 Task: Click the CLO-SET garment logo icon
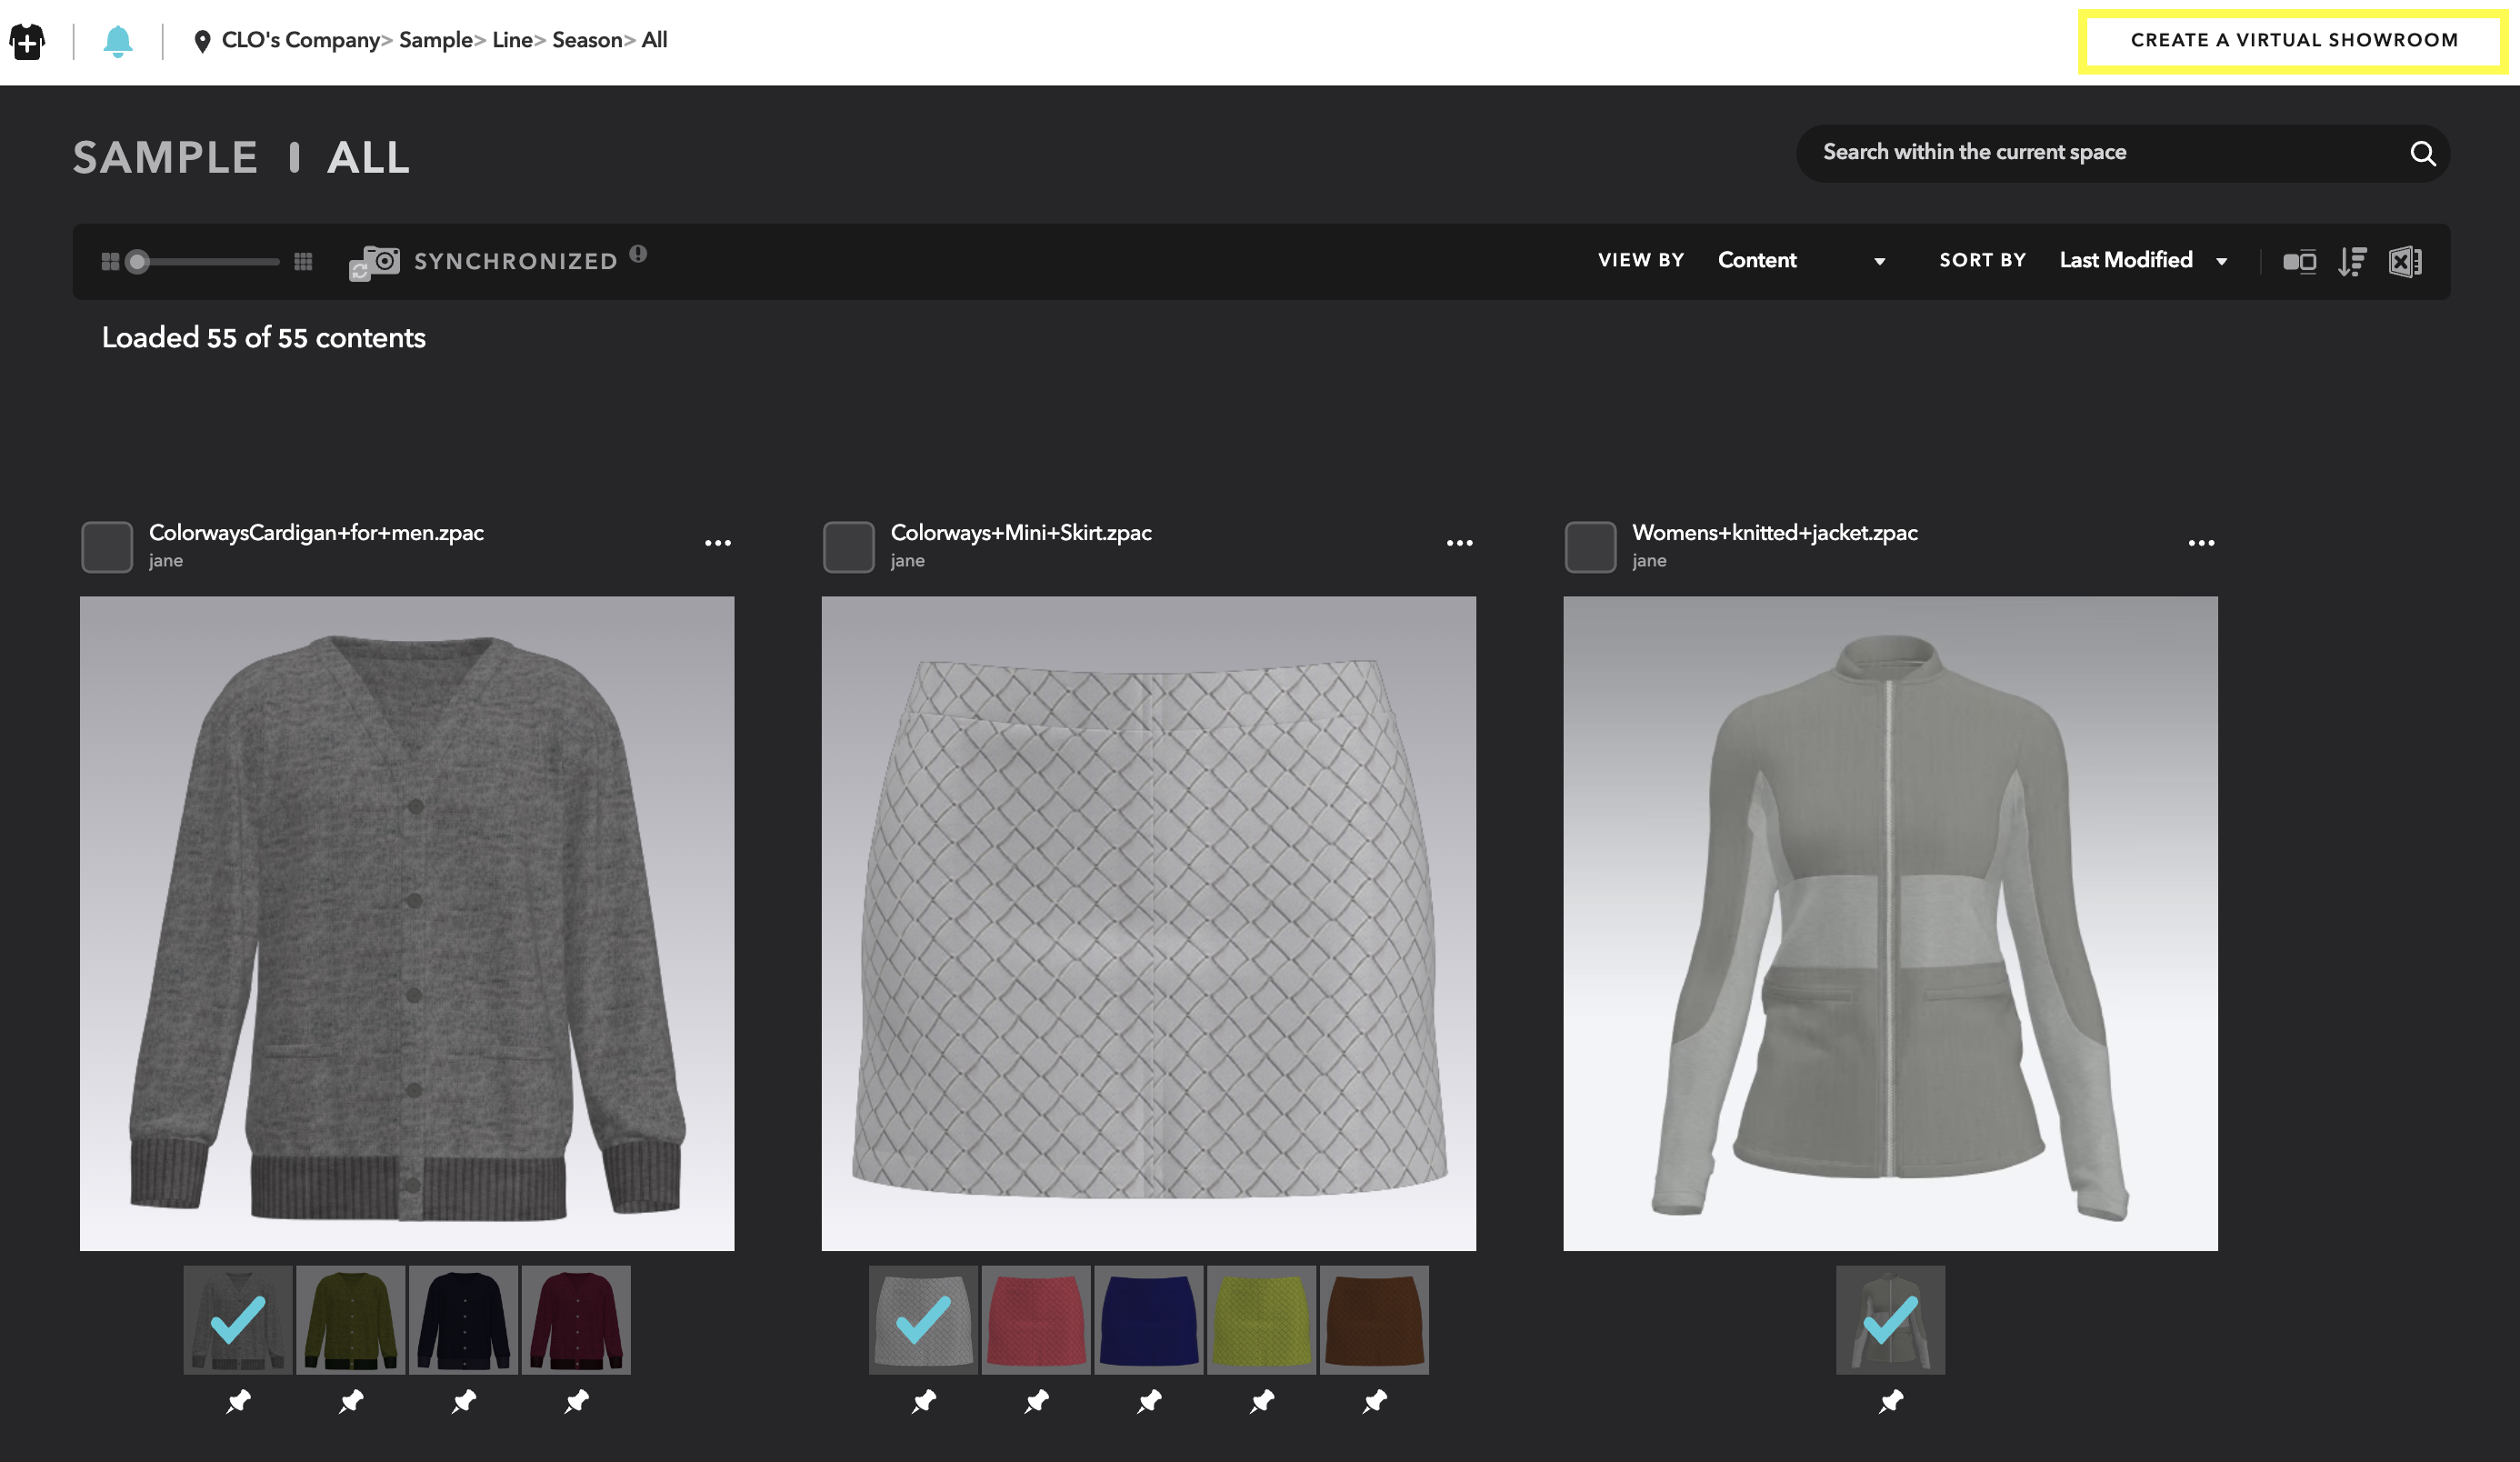pos(27,41)
